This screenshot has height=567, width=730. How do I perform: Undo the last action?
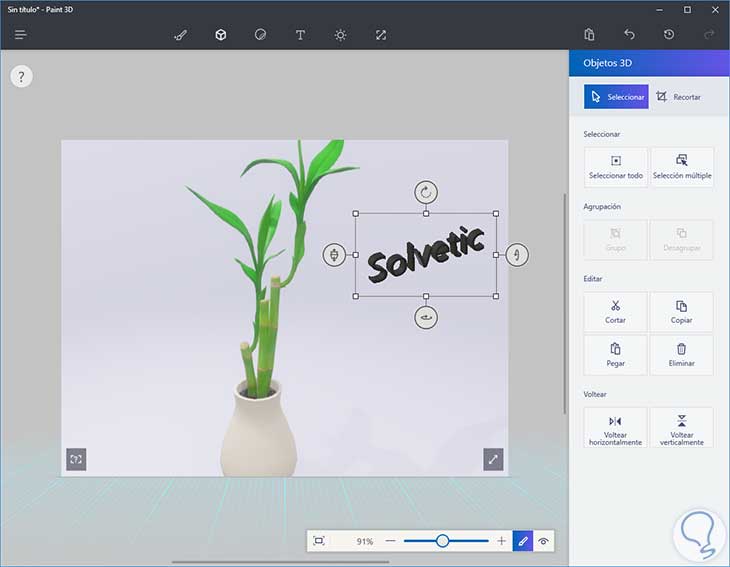[x=629, y=34]
